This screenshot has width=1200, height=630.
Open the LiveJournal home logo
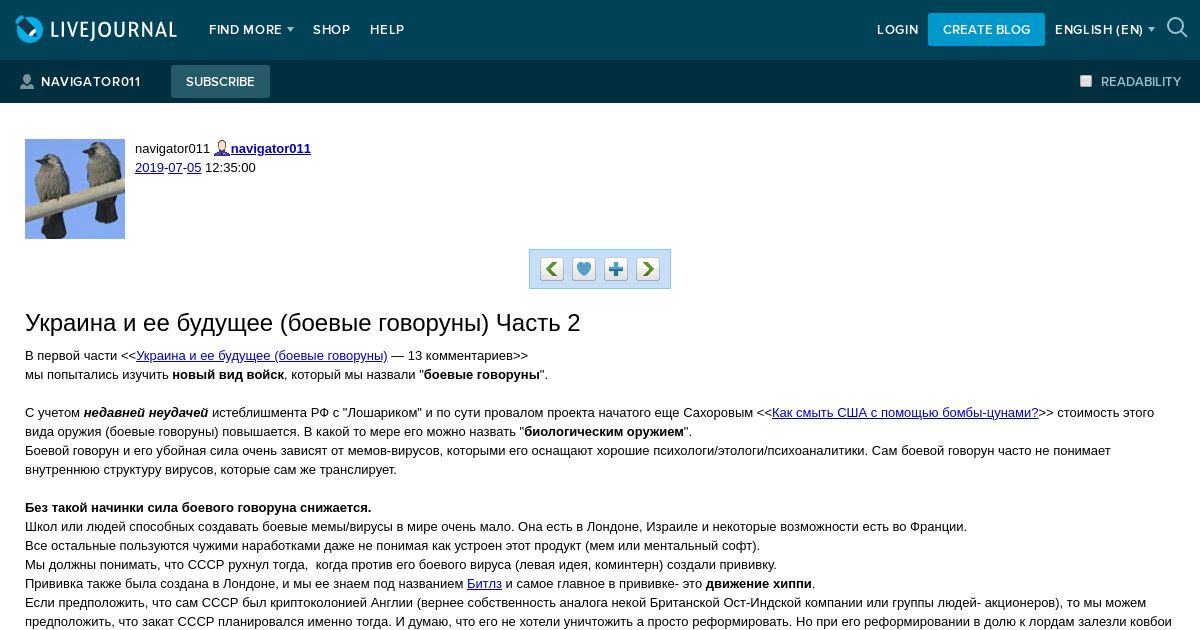[96, 30]
